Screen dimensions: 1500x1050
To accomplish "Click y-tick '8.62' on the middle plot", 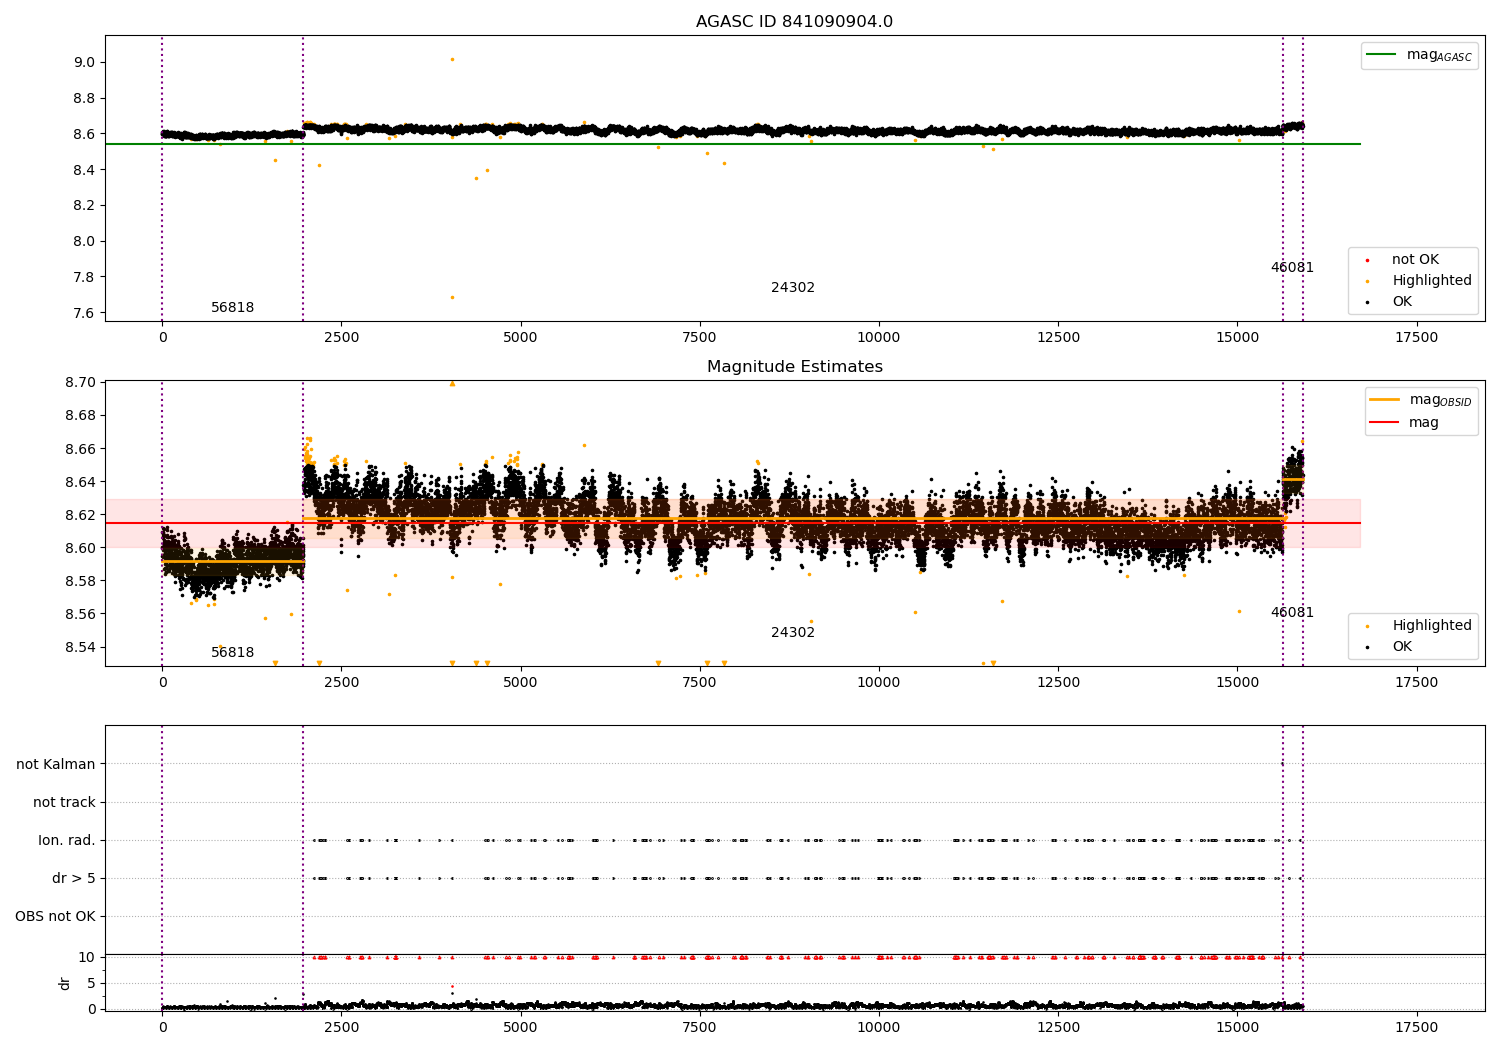I will (x=80, y=515).
